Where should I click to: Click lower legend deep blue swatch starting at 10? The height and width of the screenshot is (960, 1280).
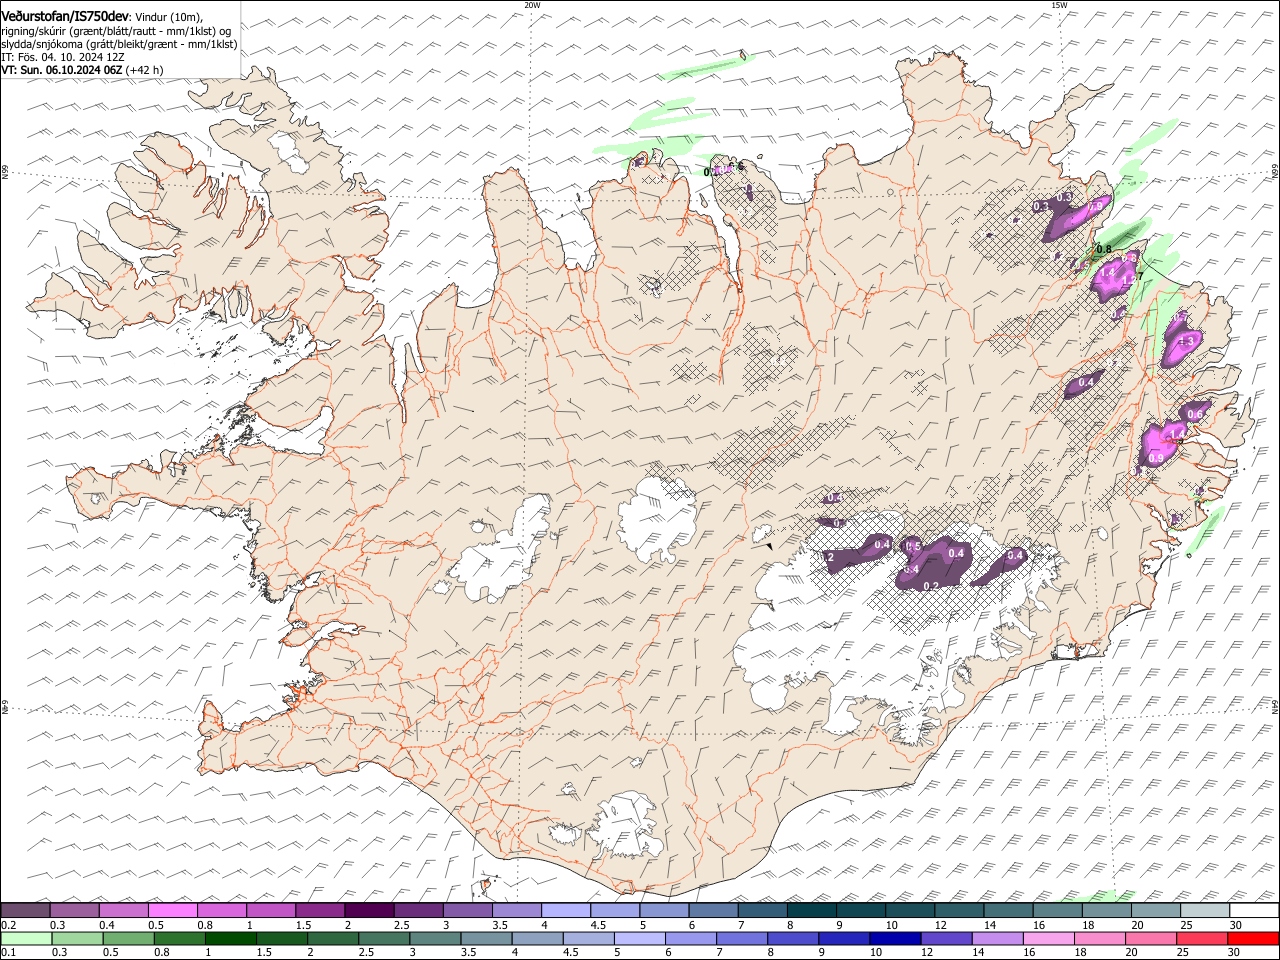895,939
